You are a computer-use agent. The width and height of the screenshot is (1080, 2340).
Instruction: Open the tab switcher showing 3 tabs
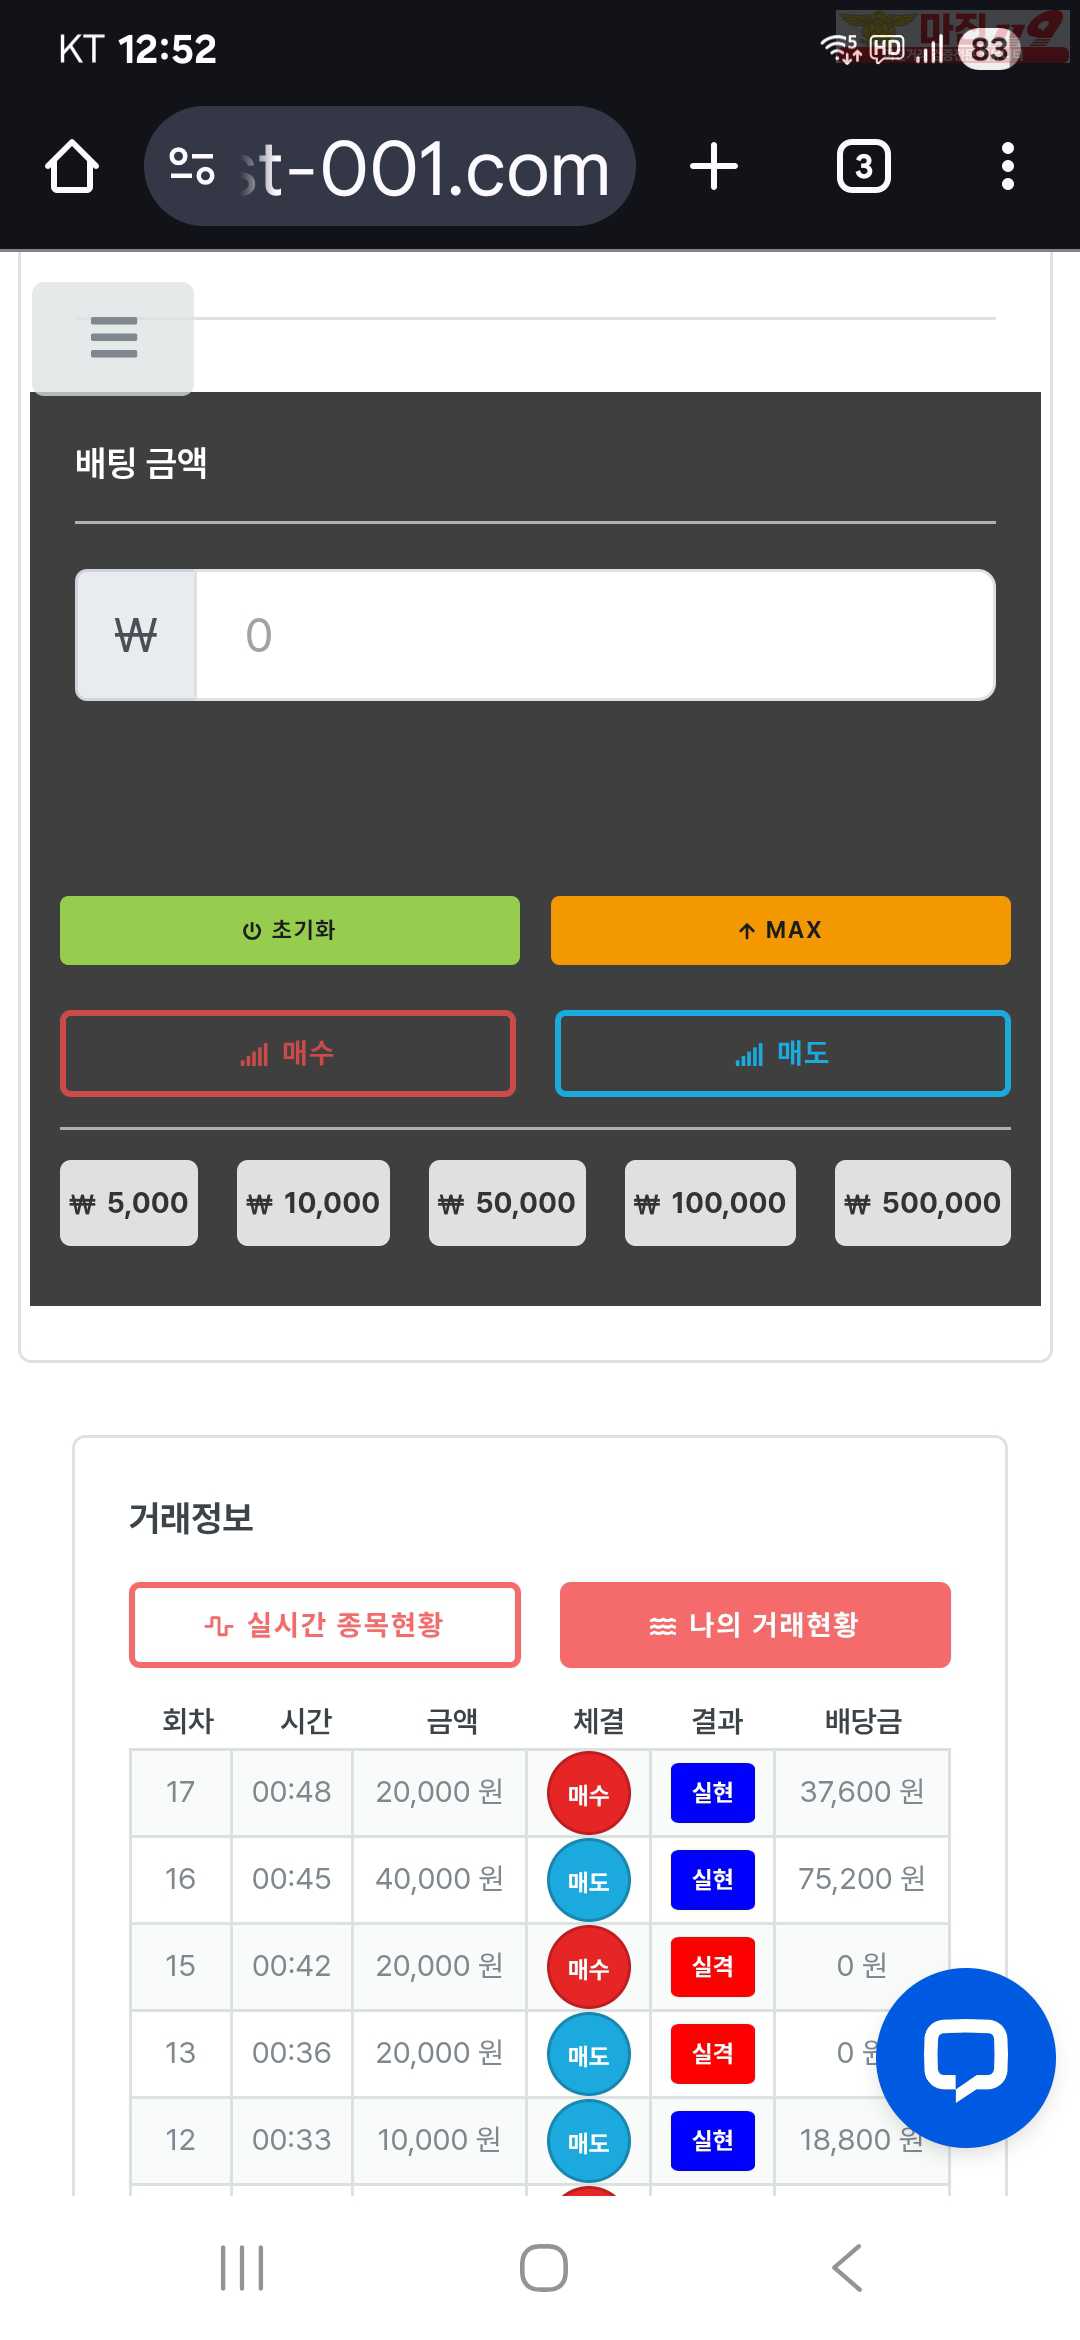coord(863,166)
